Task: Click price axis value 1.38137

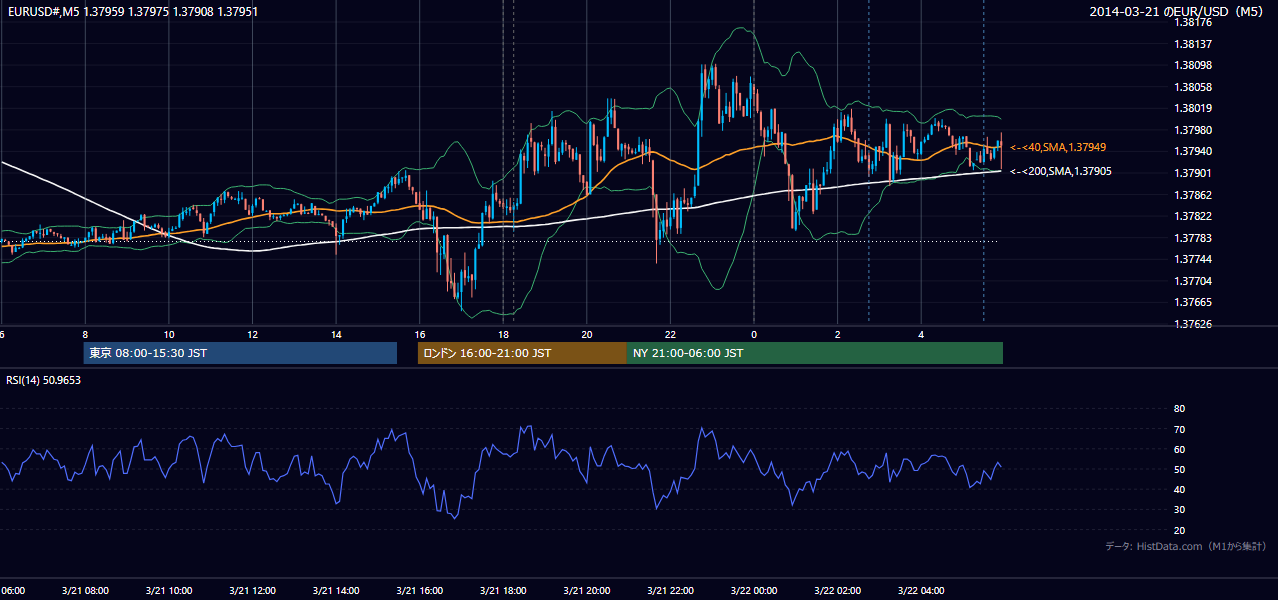Action: [1192, 44]
